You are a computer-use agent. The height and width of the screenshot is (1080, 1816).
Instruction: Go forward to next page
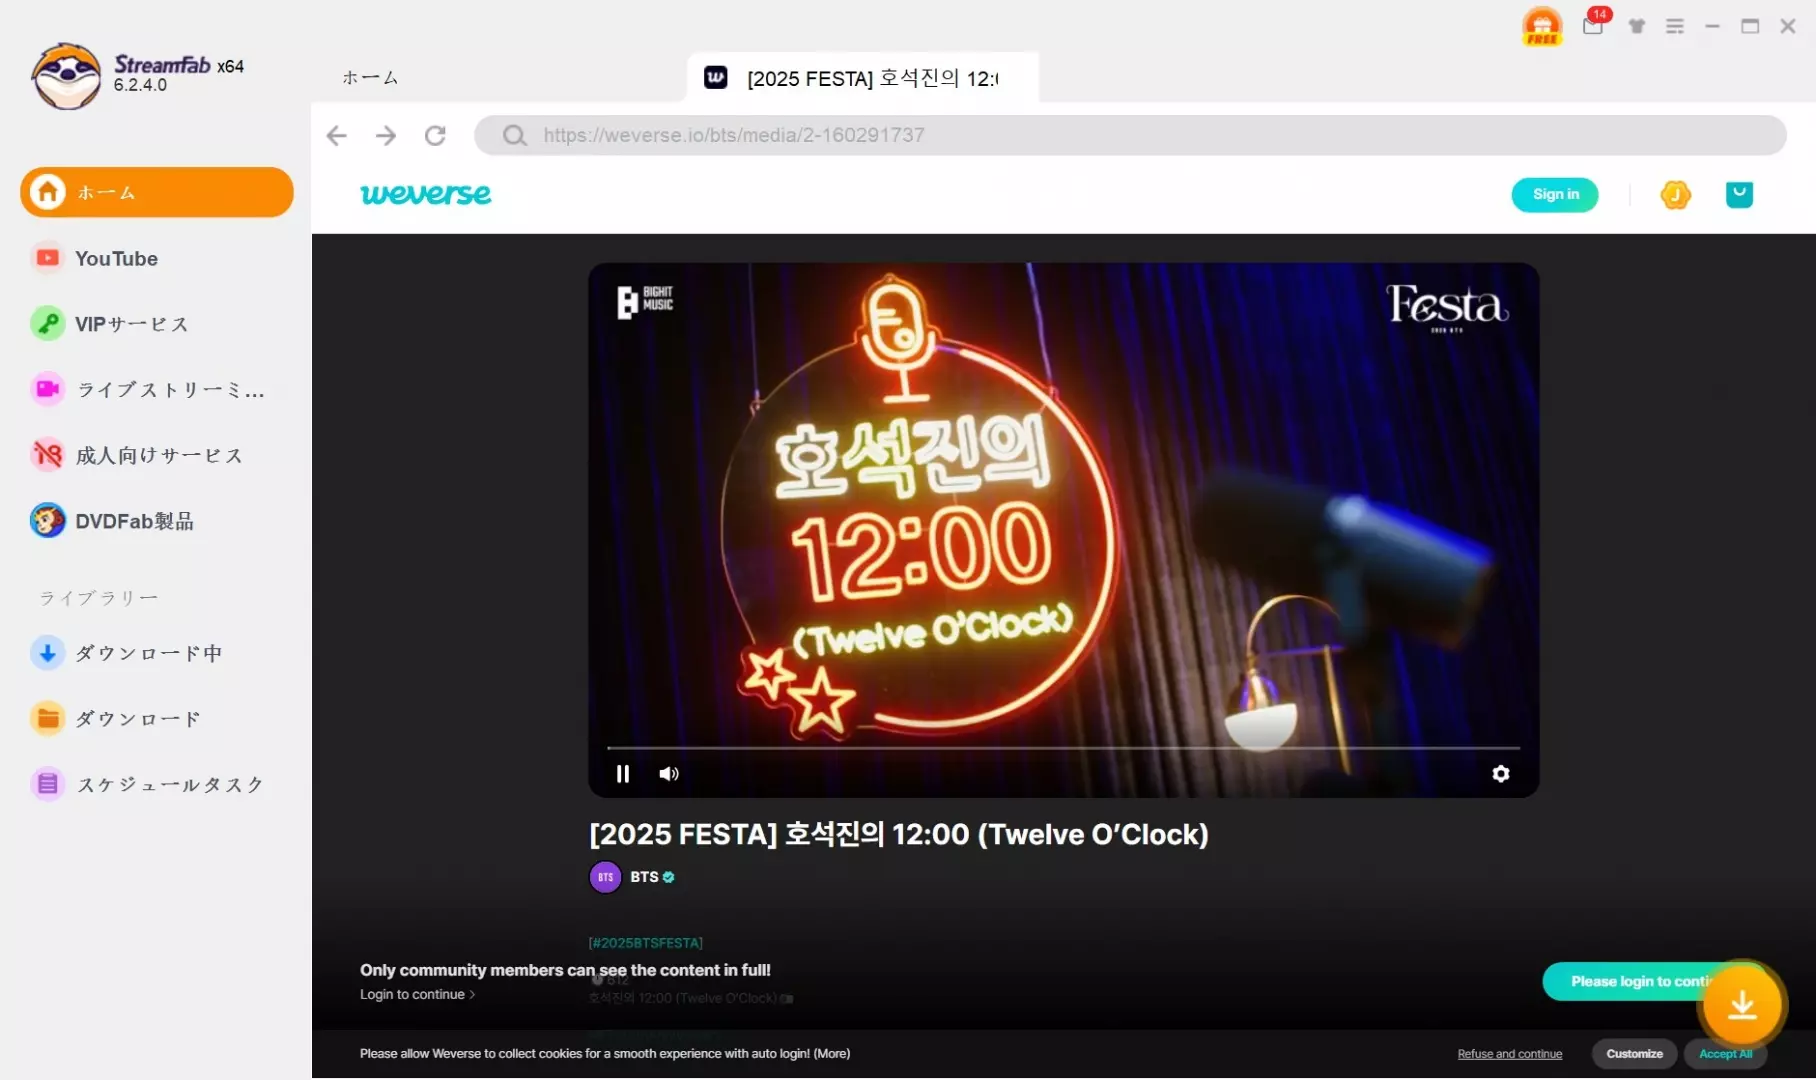click(x=386, y=135)
